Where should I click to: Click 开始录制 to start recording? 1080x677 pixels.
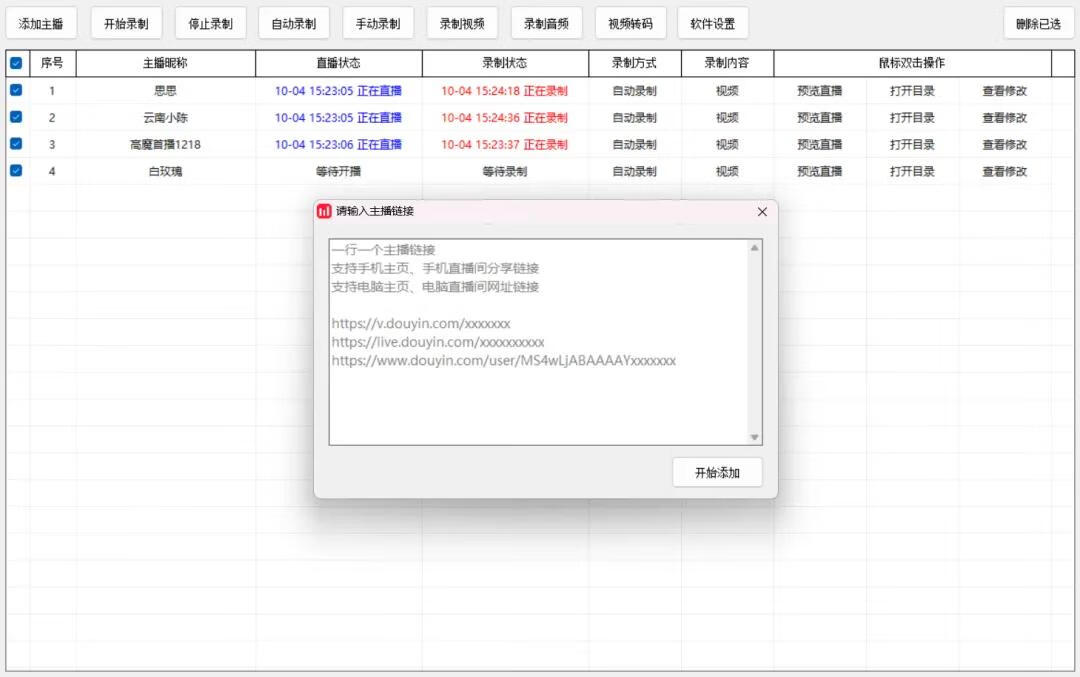click(x=126, y=22)
